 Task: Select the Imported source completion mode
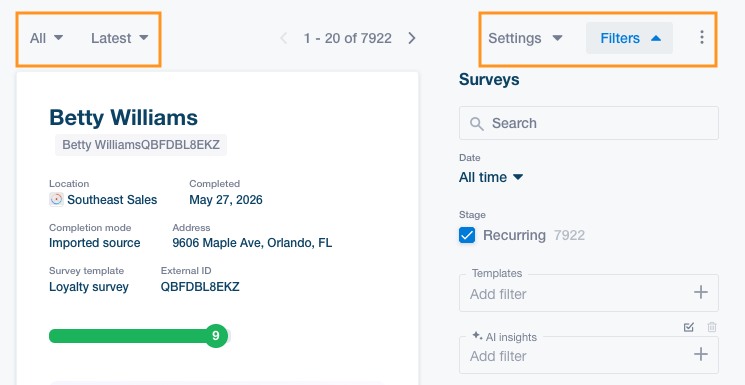pyautogui.click(x=95, y=243)
